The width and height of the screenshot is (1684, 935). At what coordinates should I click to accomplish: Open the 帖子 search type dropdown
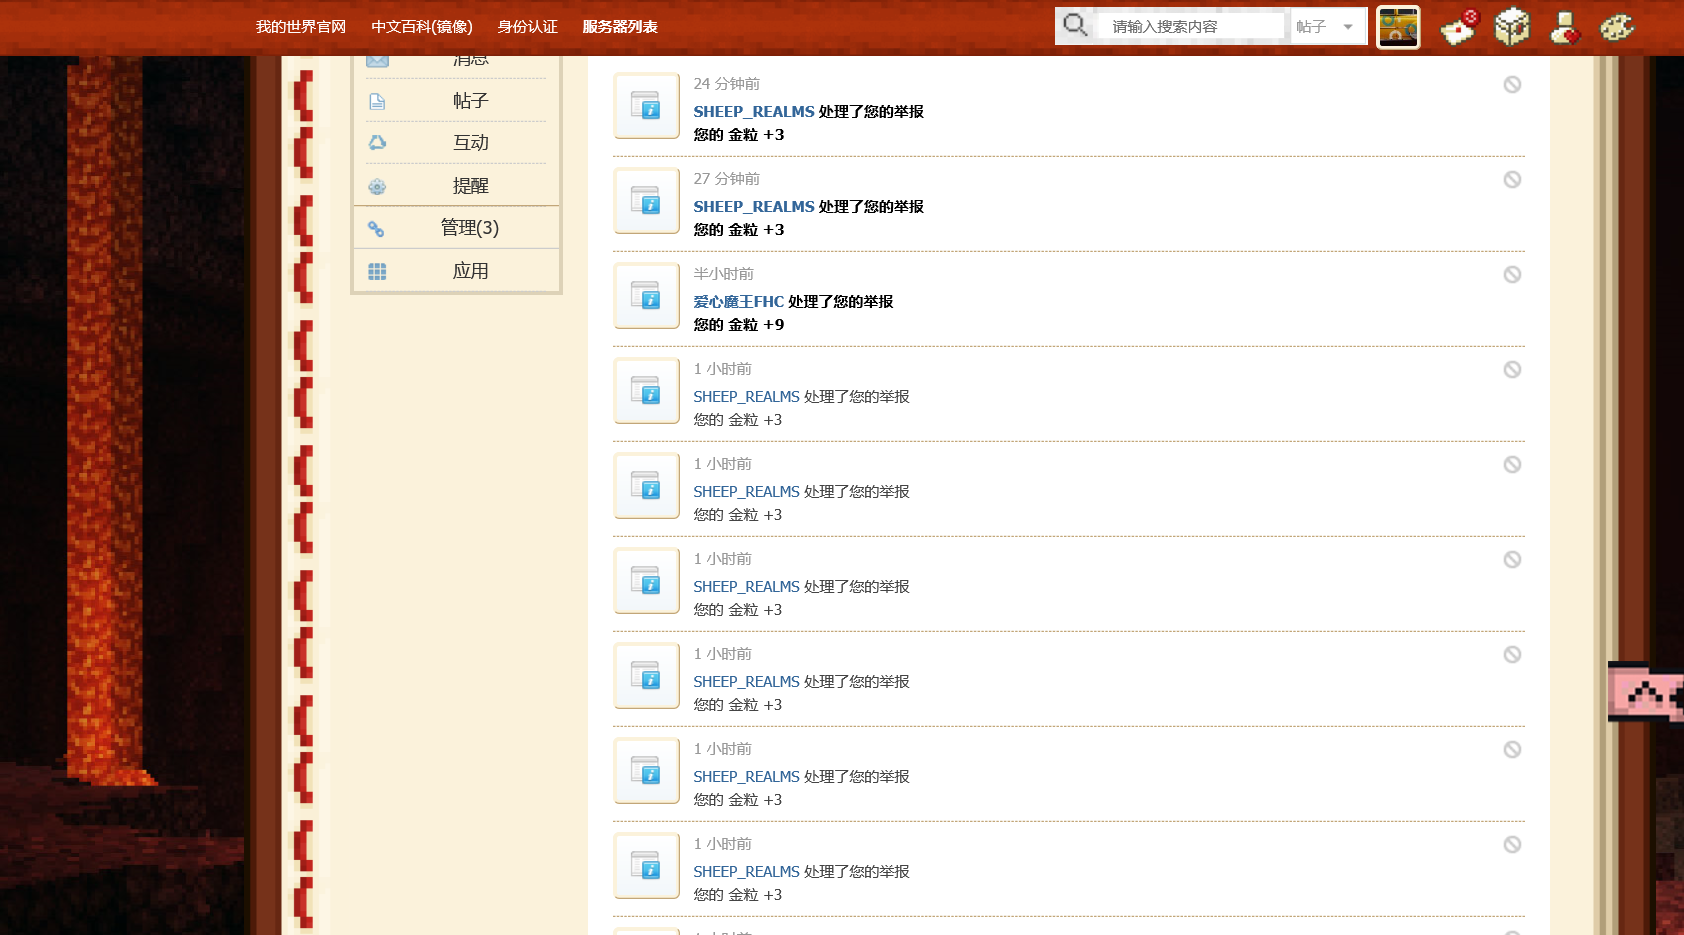[1327, 26]
